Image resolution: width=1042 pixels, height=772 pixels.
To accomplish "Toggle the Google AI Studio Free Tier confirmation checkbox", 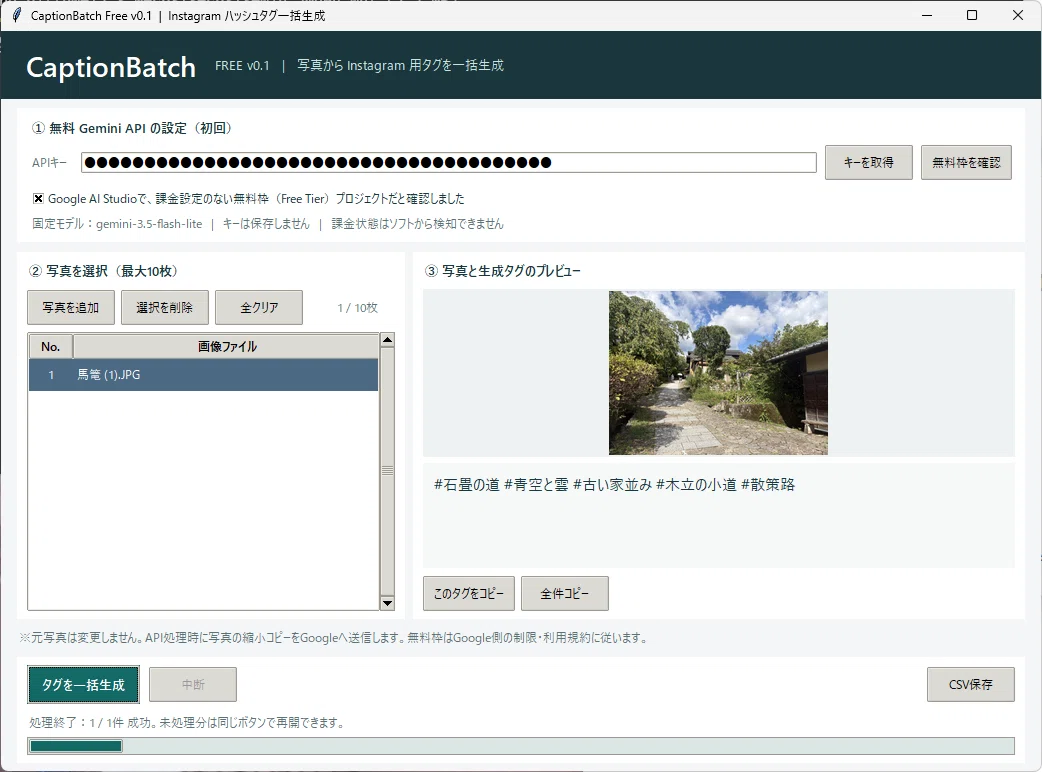I will coord(39,199).
